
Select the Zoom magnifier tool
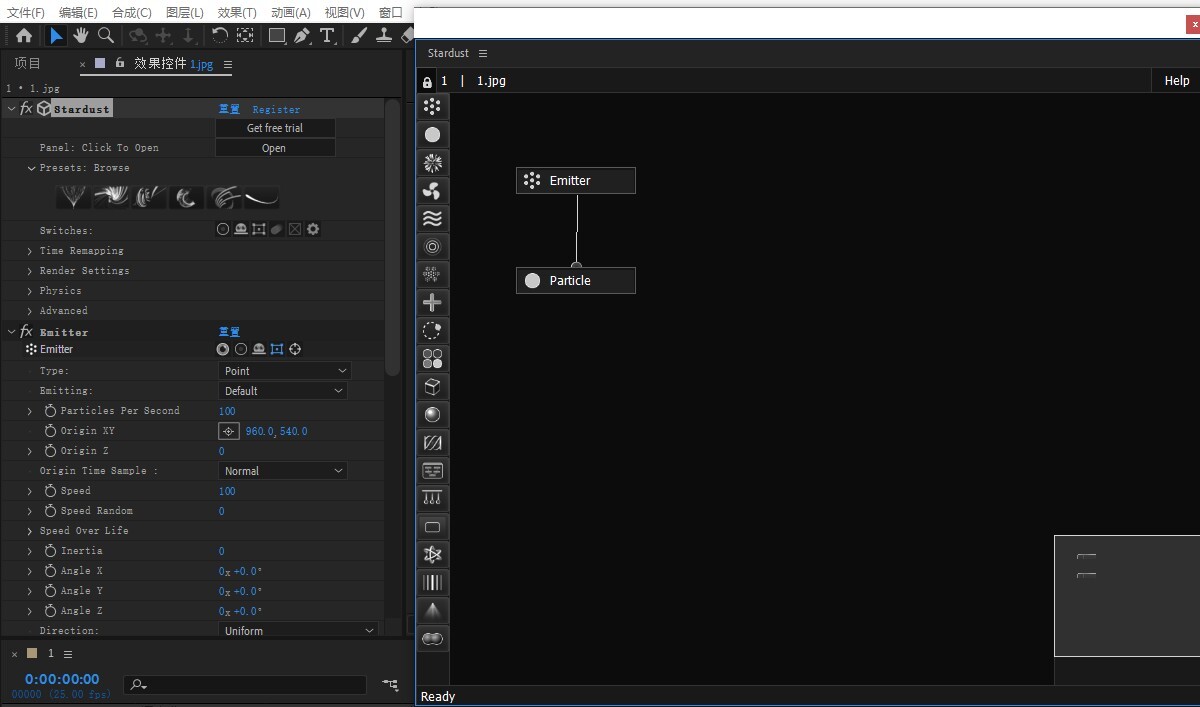[x=105, y=35]
